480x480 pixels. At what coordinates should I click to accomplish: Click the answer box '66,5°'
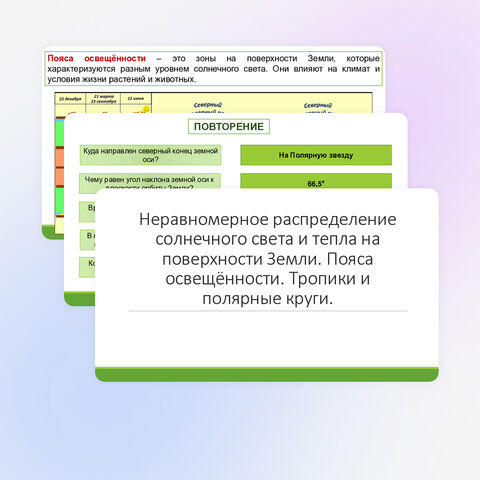click(316, 181)
